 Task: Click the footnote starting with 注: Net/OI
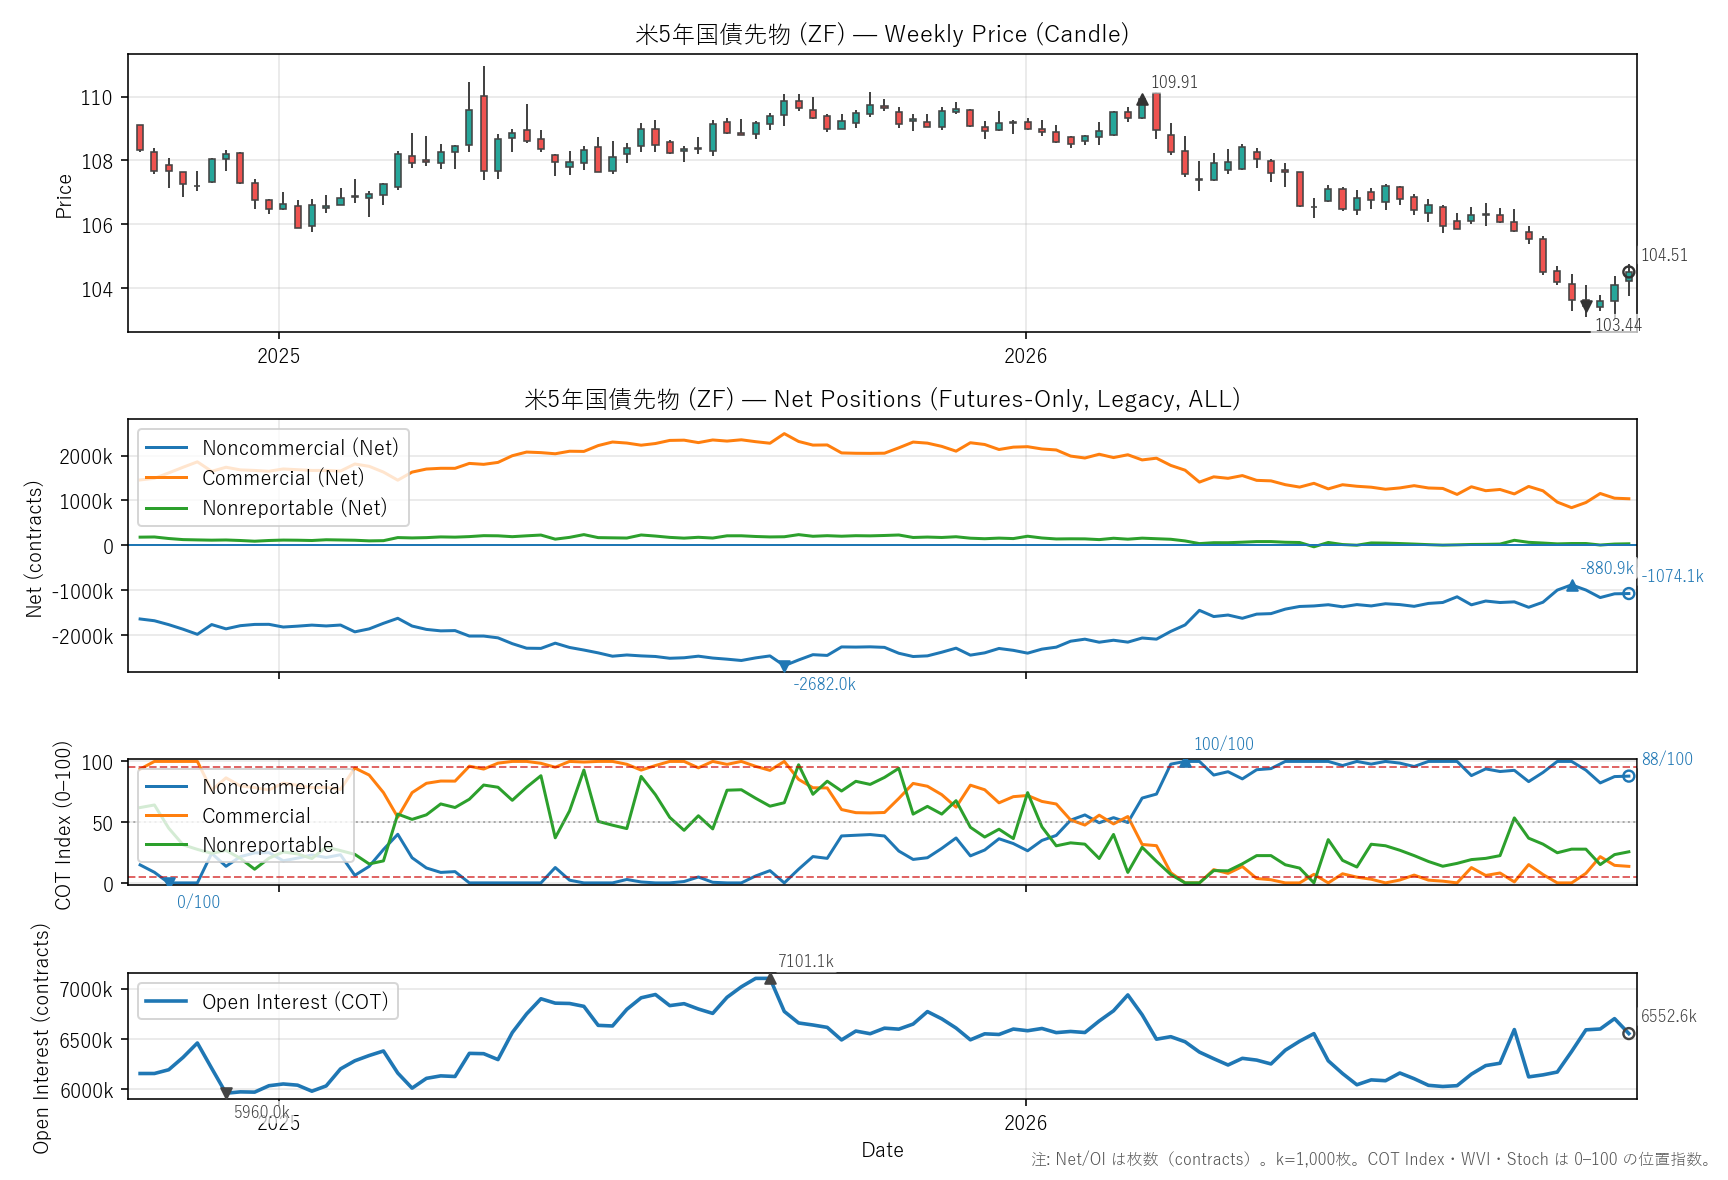[x=1372, y=1160]
